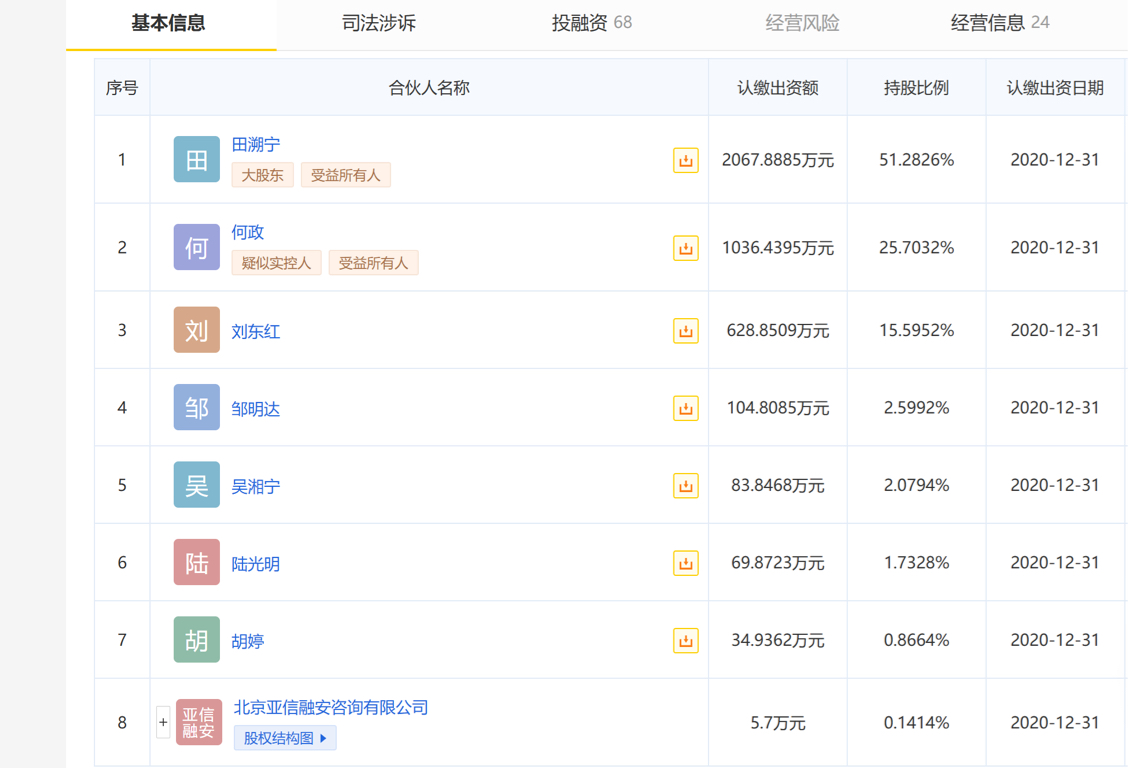1128x768 pixels.
Task: Click the orange icon in 胡婷's row
Action: [x=685, y=641]
